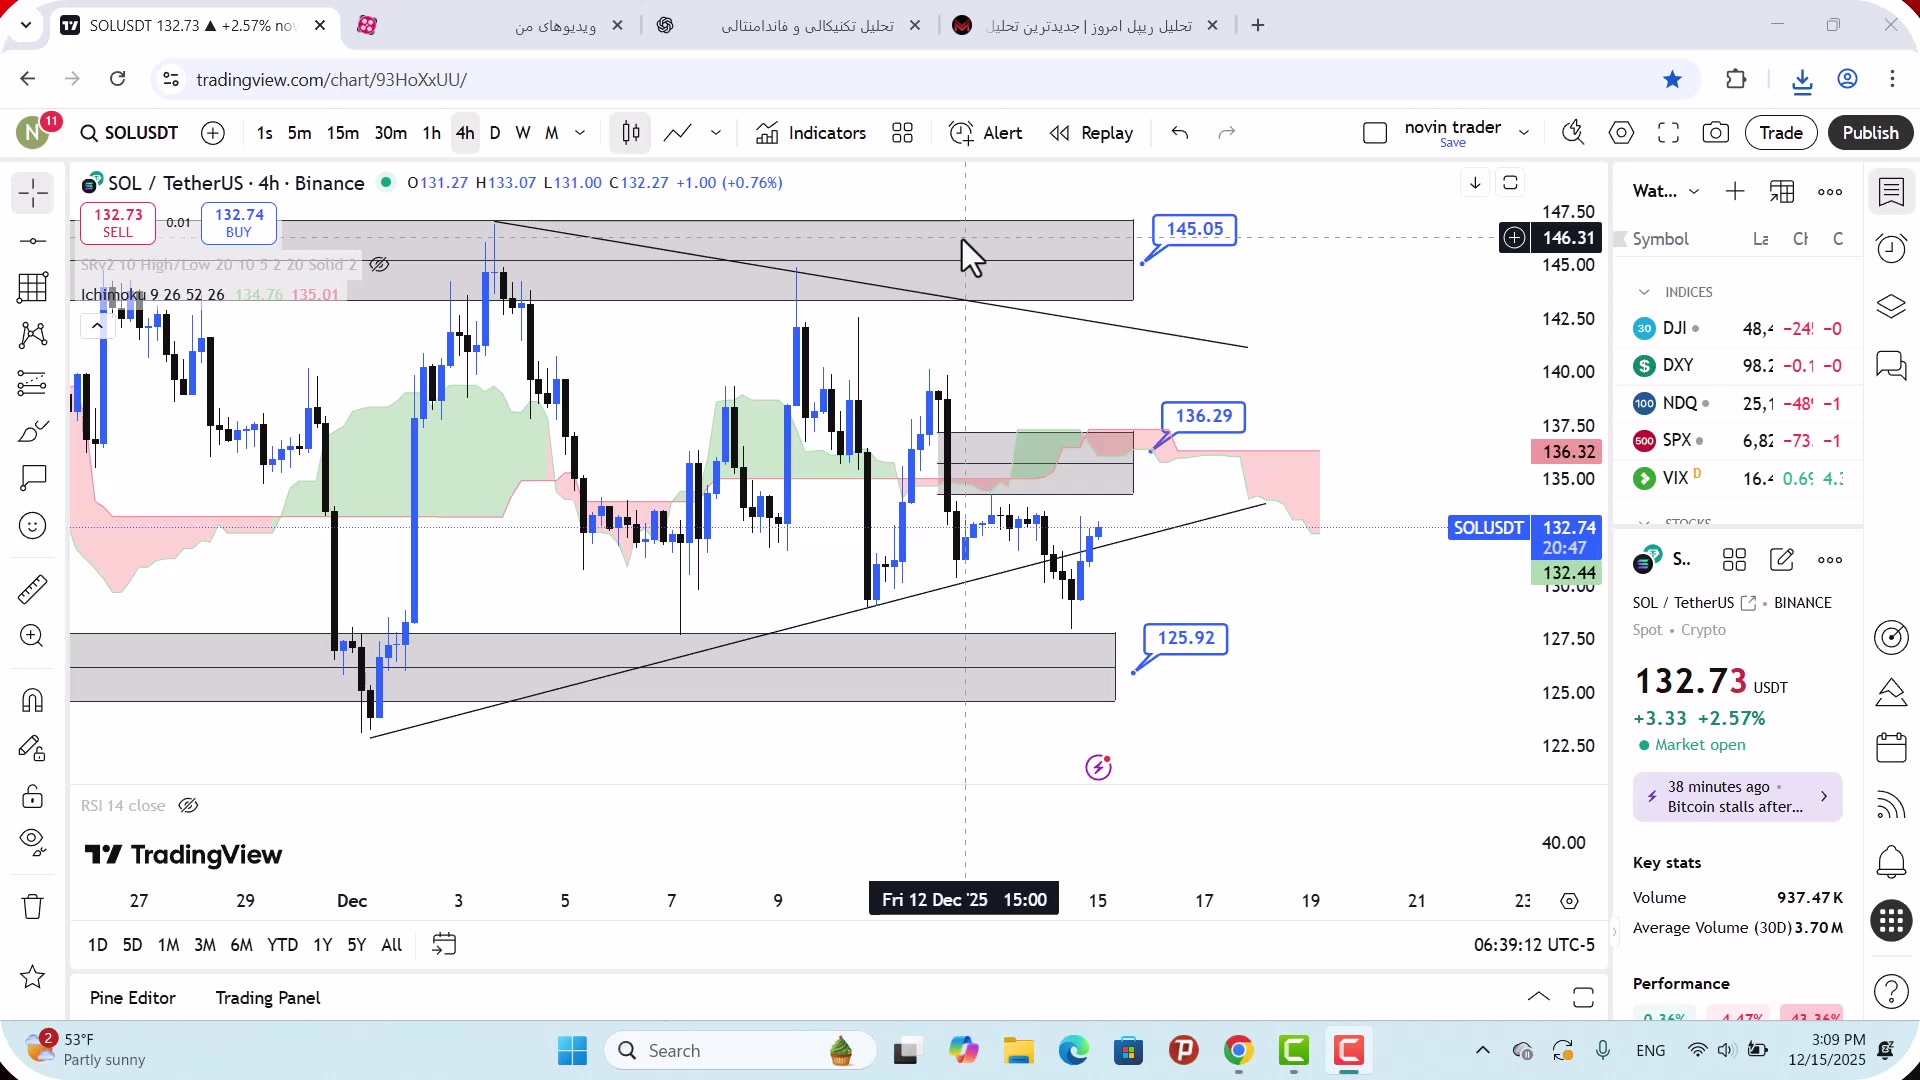Screen dimensions: 1920x1080
Task: Select DXY row in the watchlist
Action: [x=1738, y=366]
